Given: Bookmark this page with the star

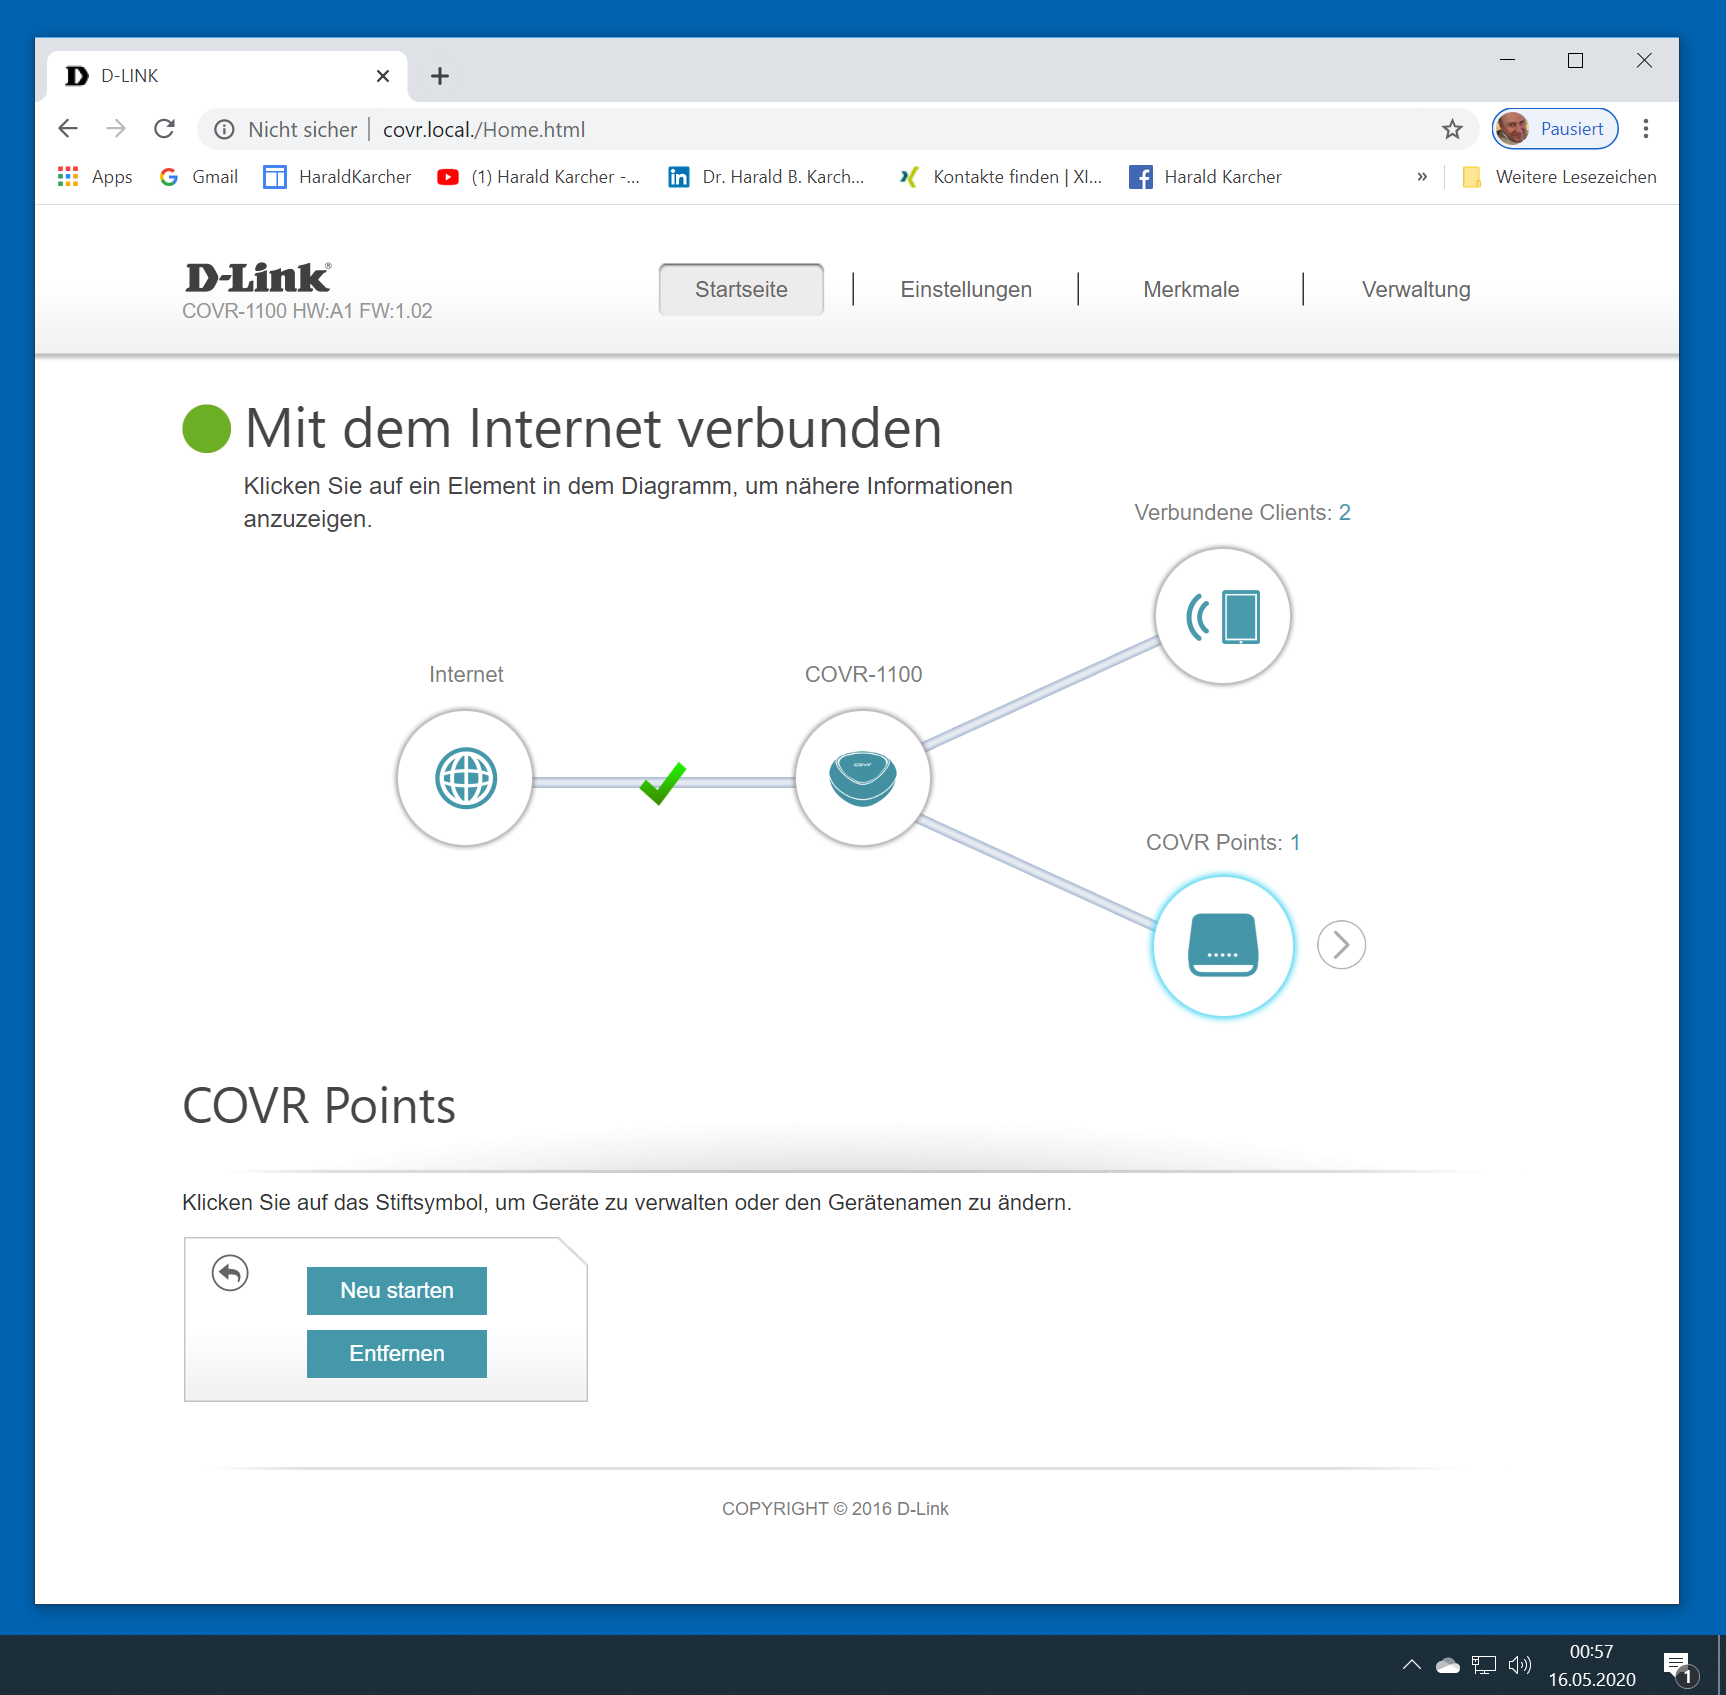Looking at the screenshot, I should [1452, 129].
